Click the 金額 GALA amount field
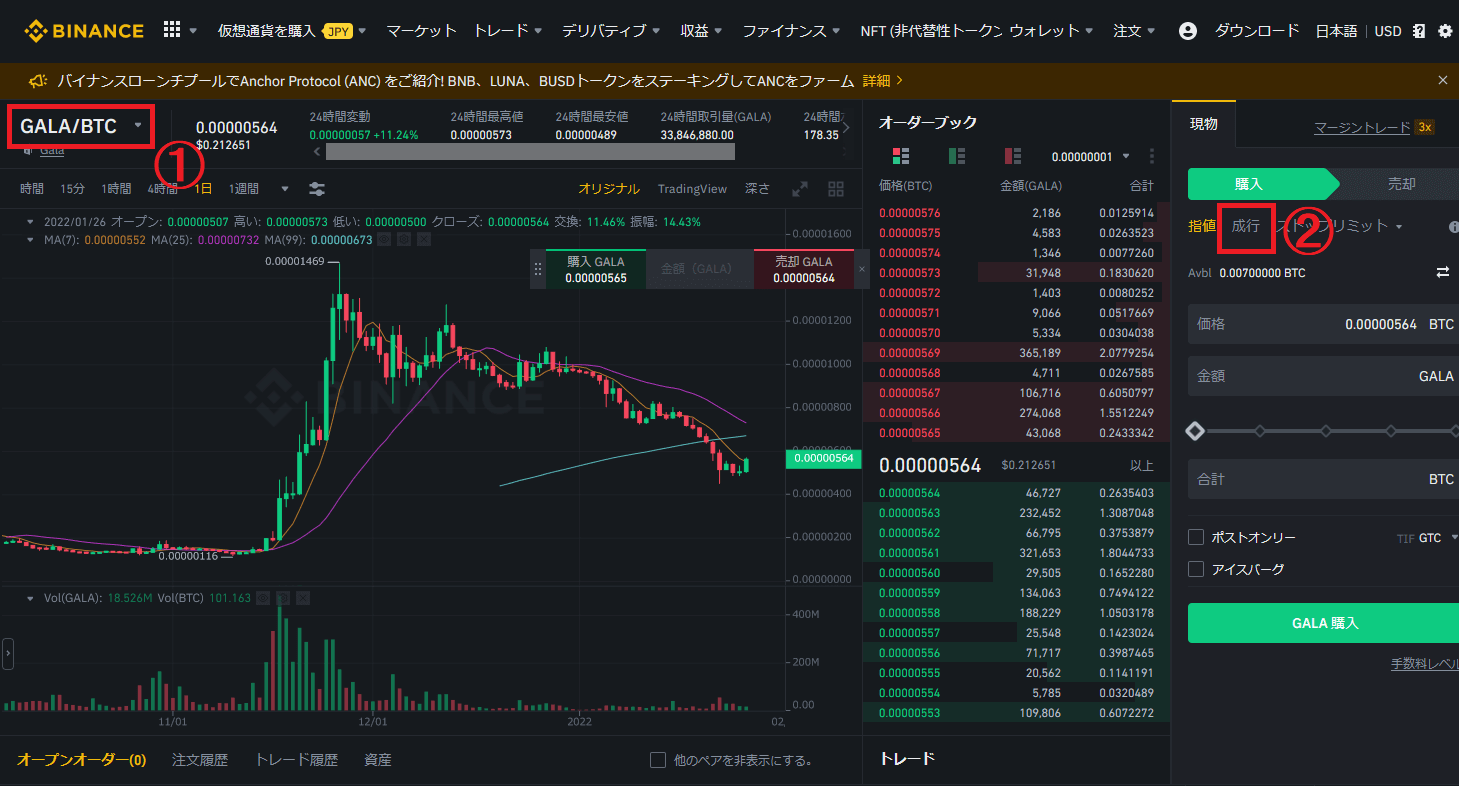This screenshot has width=1459, height=786. 1323,376
